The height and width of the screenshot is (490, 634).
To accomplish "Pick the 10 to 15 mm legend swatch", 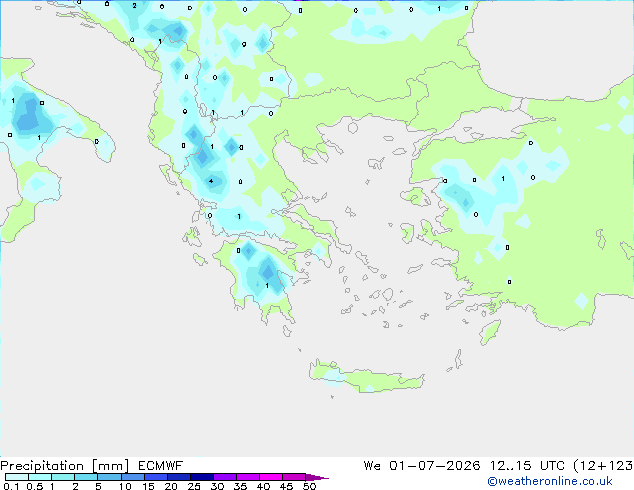I will (x=133, y=477).
